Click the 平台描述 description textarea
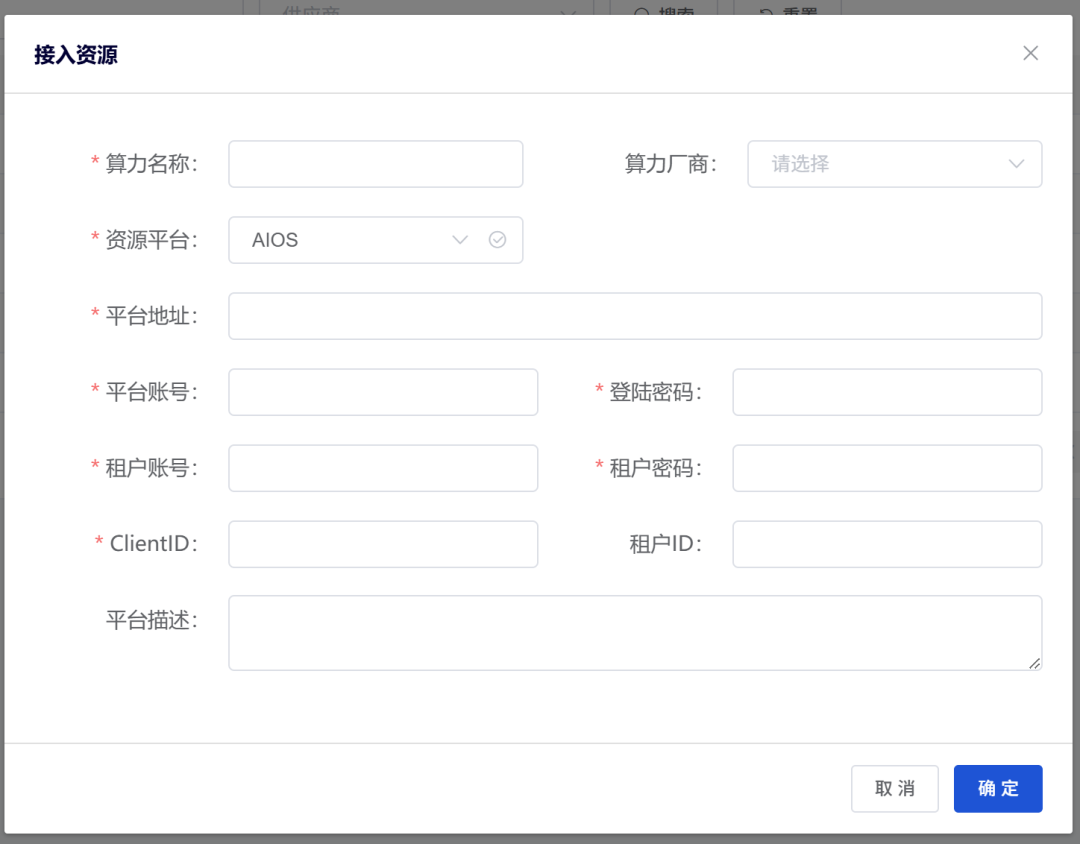This screenshot has height=844, width=1080. click(635, 632)
